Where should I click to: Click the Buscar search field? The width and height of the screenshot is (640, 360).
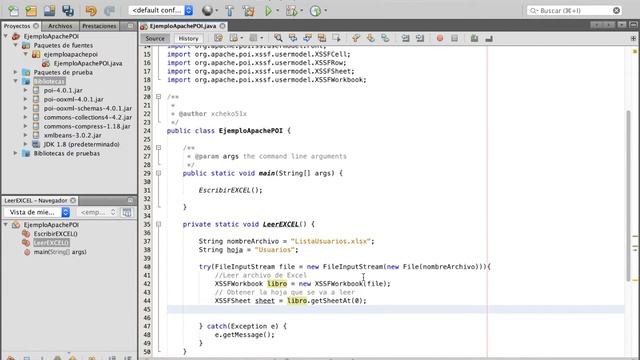(573, 11)
